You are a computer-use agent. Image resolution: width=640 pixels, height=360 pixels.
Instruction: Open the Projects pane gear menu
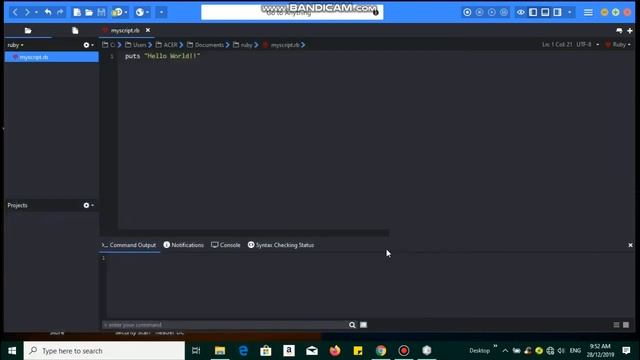click(89, 205)
